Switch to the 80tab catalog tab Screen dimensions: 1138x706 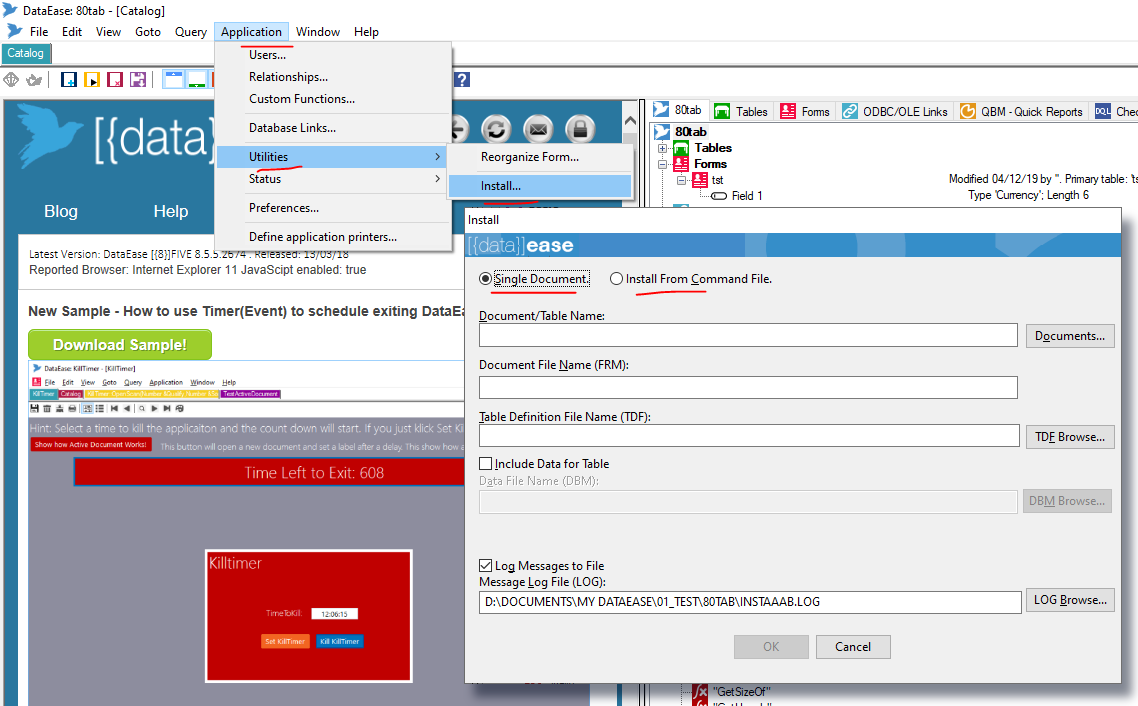[679, 110]
